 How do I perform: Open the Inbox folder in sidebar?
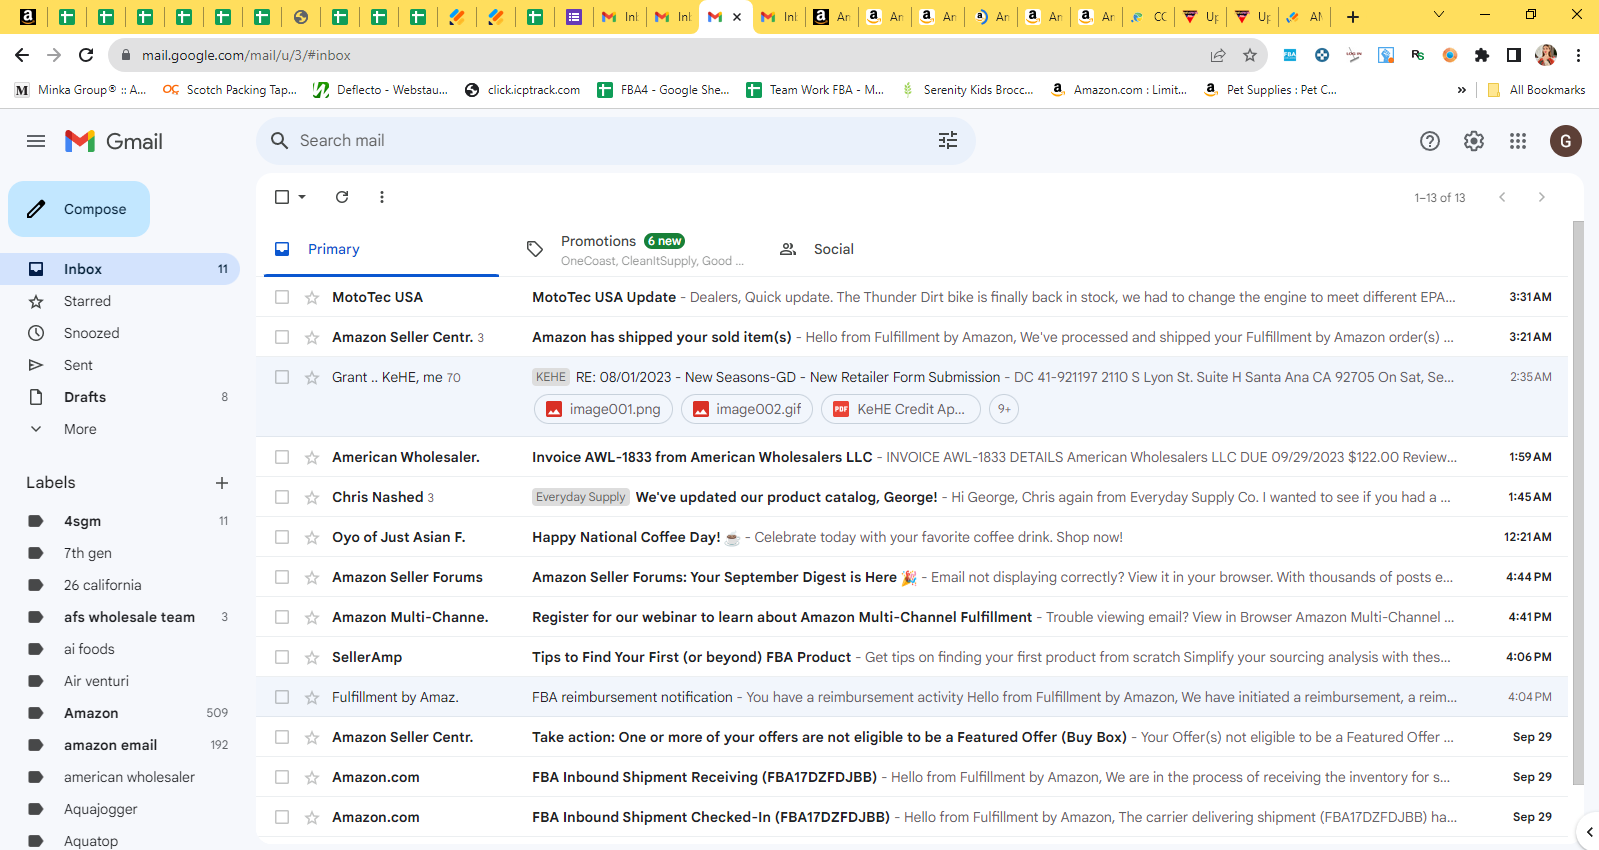120,269
